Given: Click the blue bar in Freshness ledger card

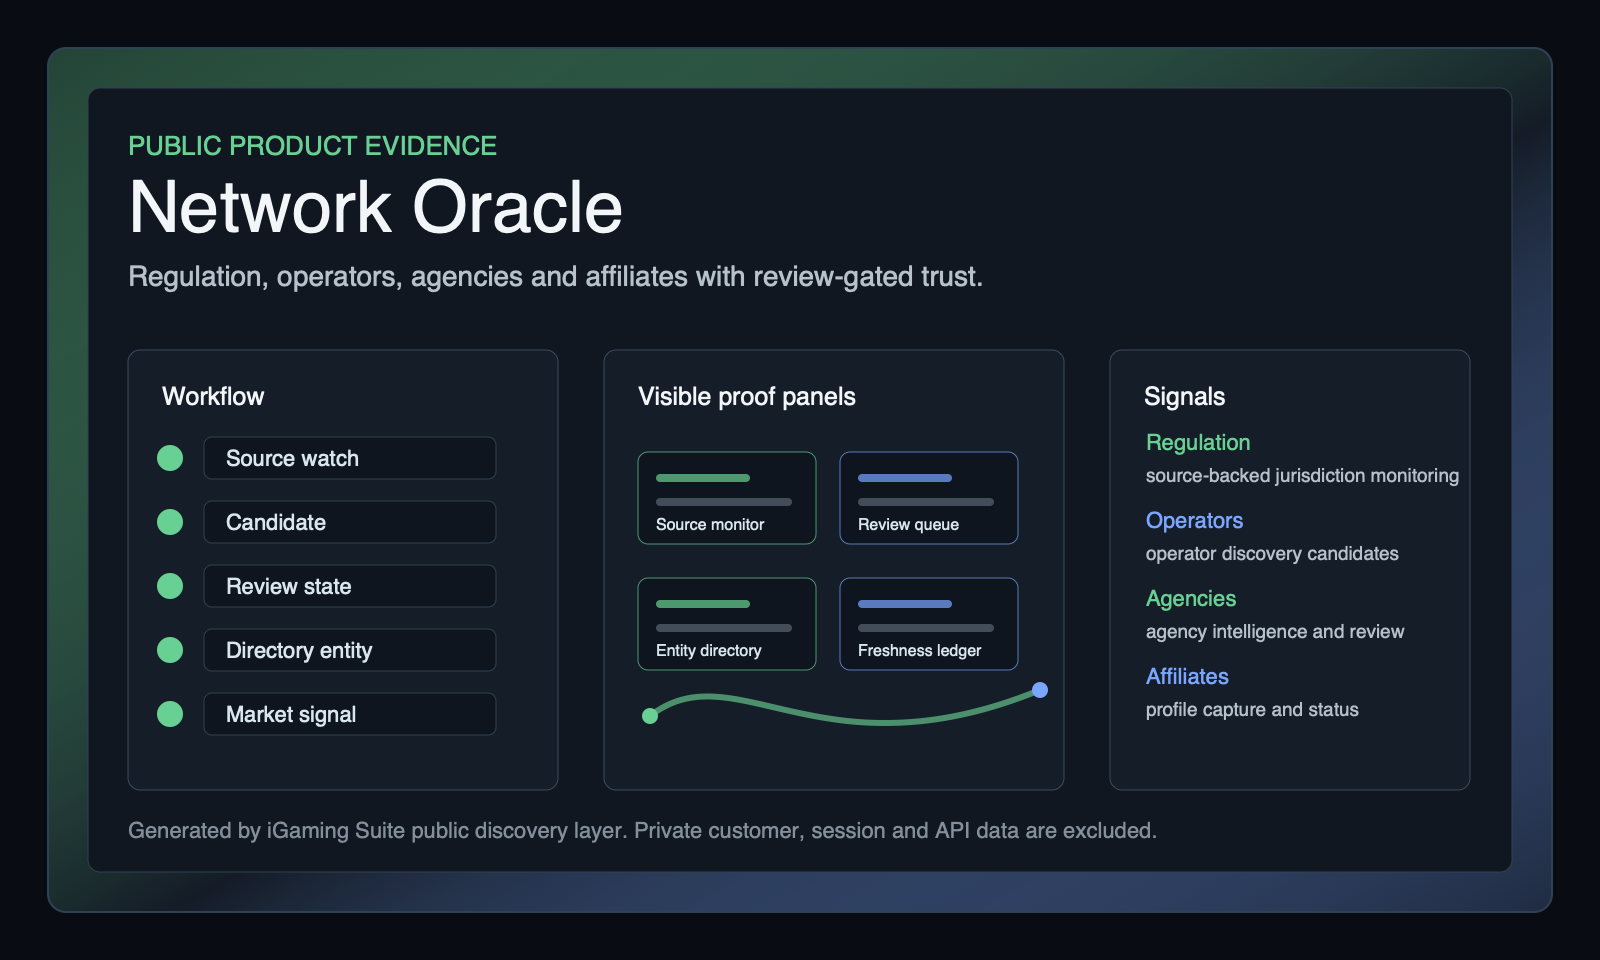Looking at the screenshot, I should [905, 604].
